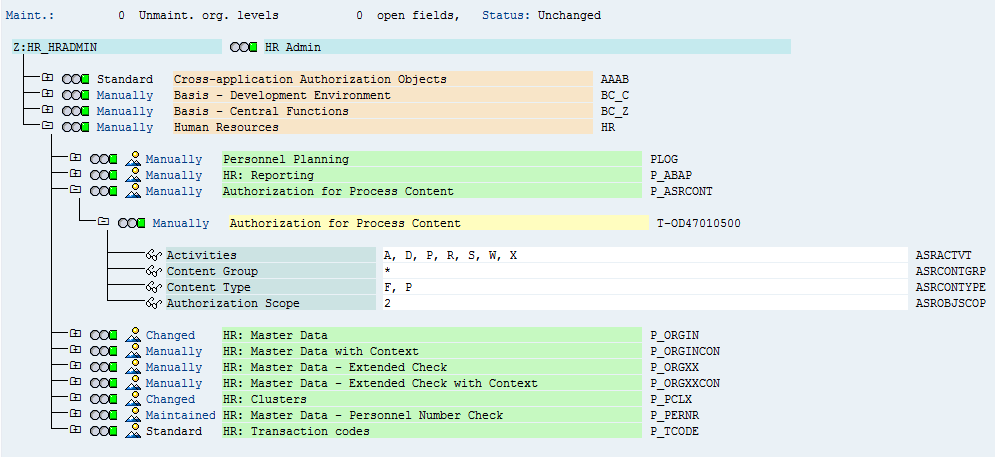Expand the HR: Transaction codes node

[x=75, y=429]
